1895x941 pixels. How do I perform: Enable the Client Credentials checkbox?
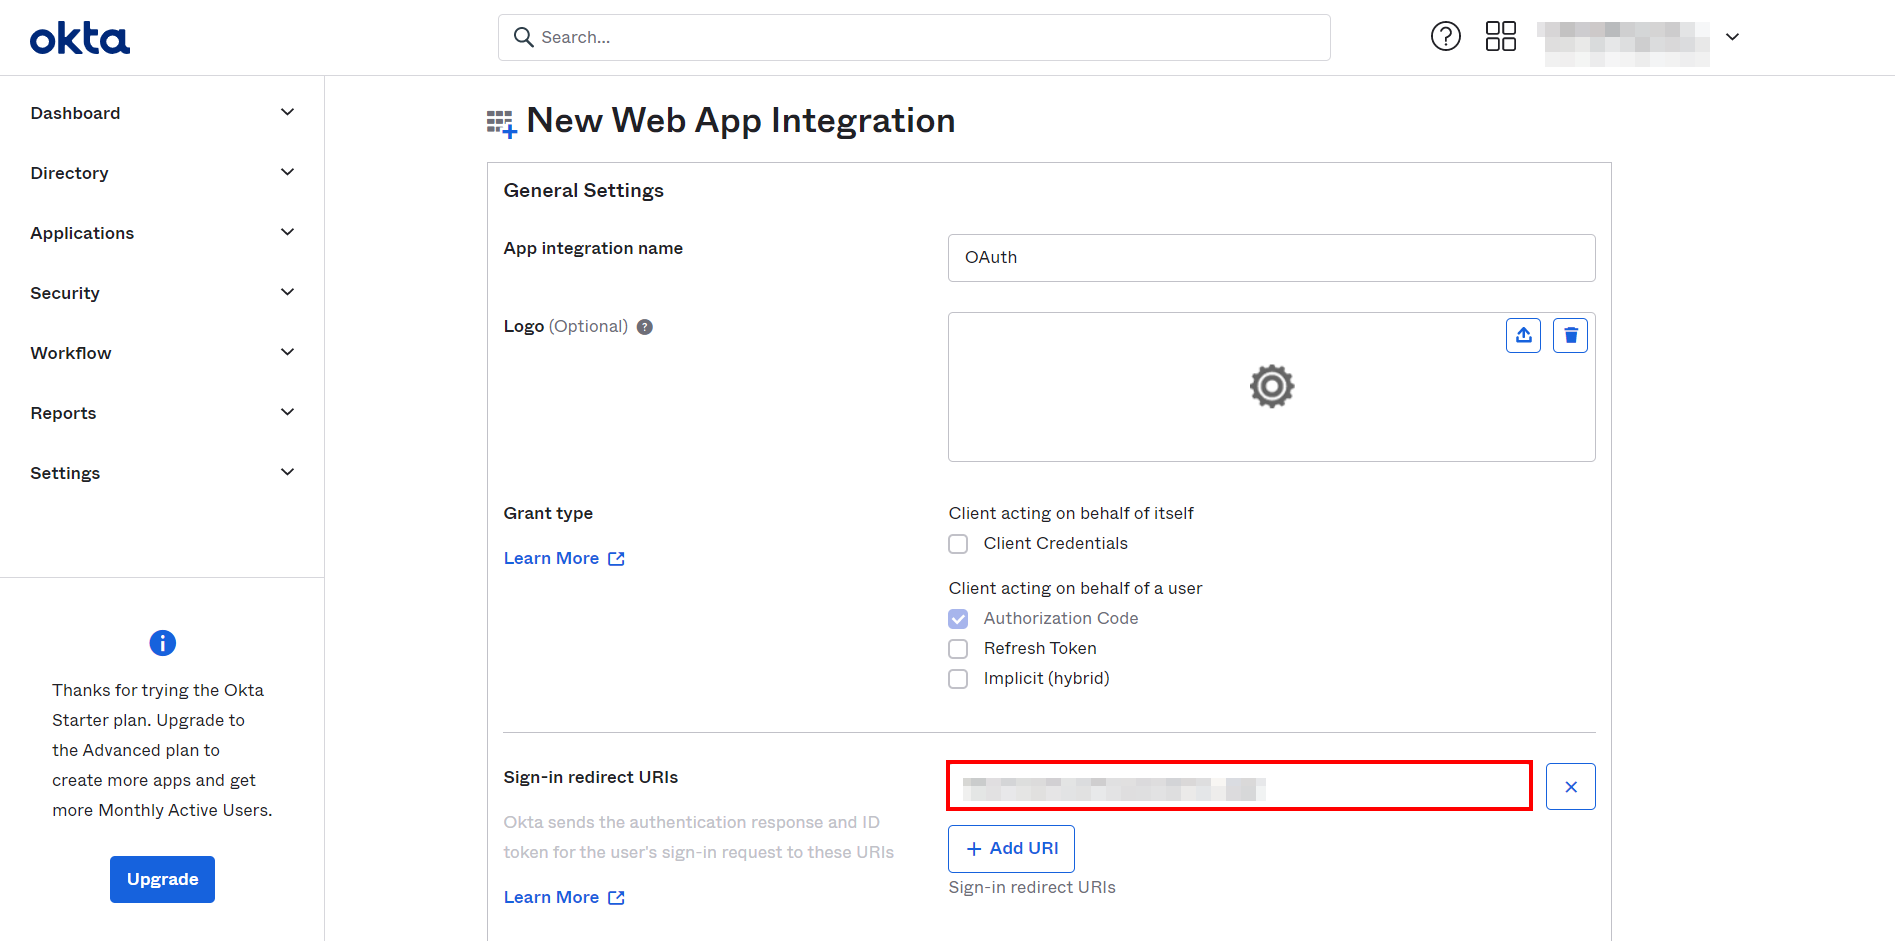pyautogui.click(x=958, y=544)
